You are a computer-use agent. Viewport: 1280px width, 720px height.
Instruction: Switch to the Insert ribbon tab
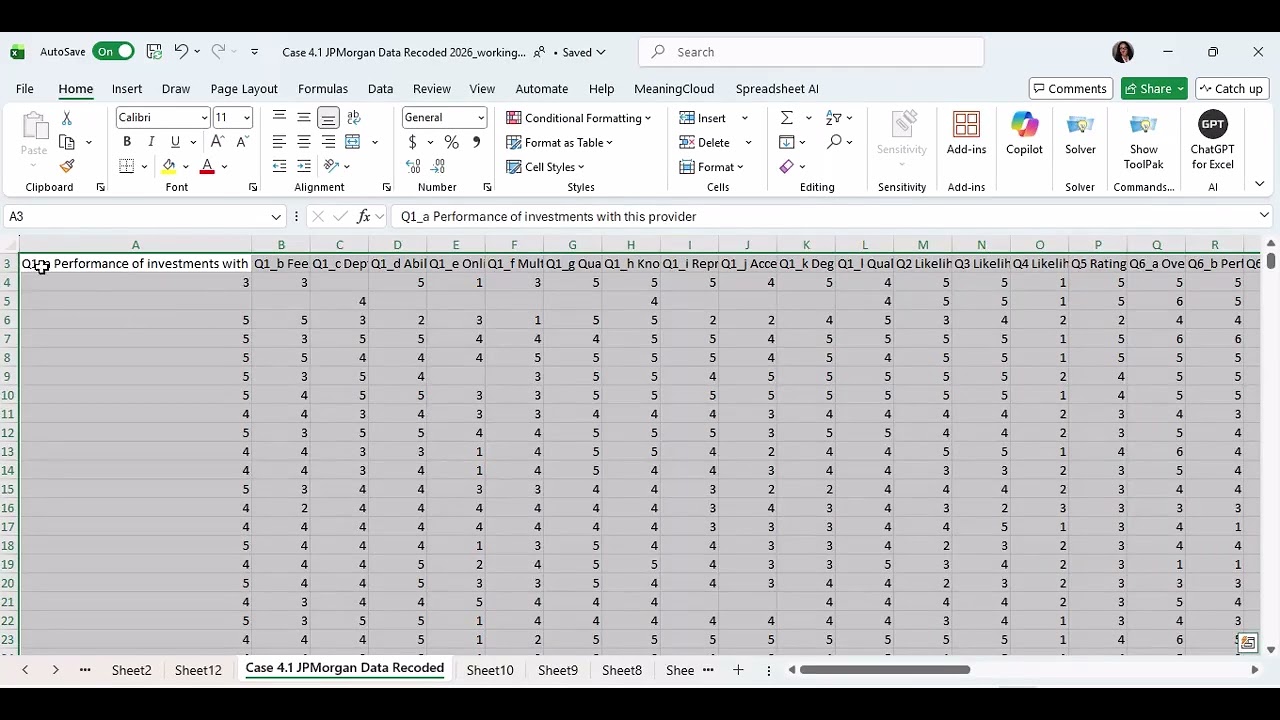pyautogui.click(x=127, y=89)
